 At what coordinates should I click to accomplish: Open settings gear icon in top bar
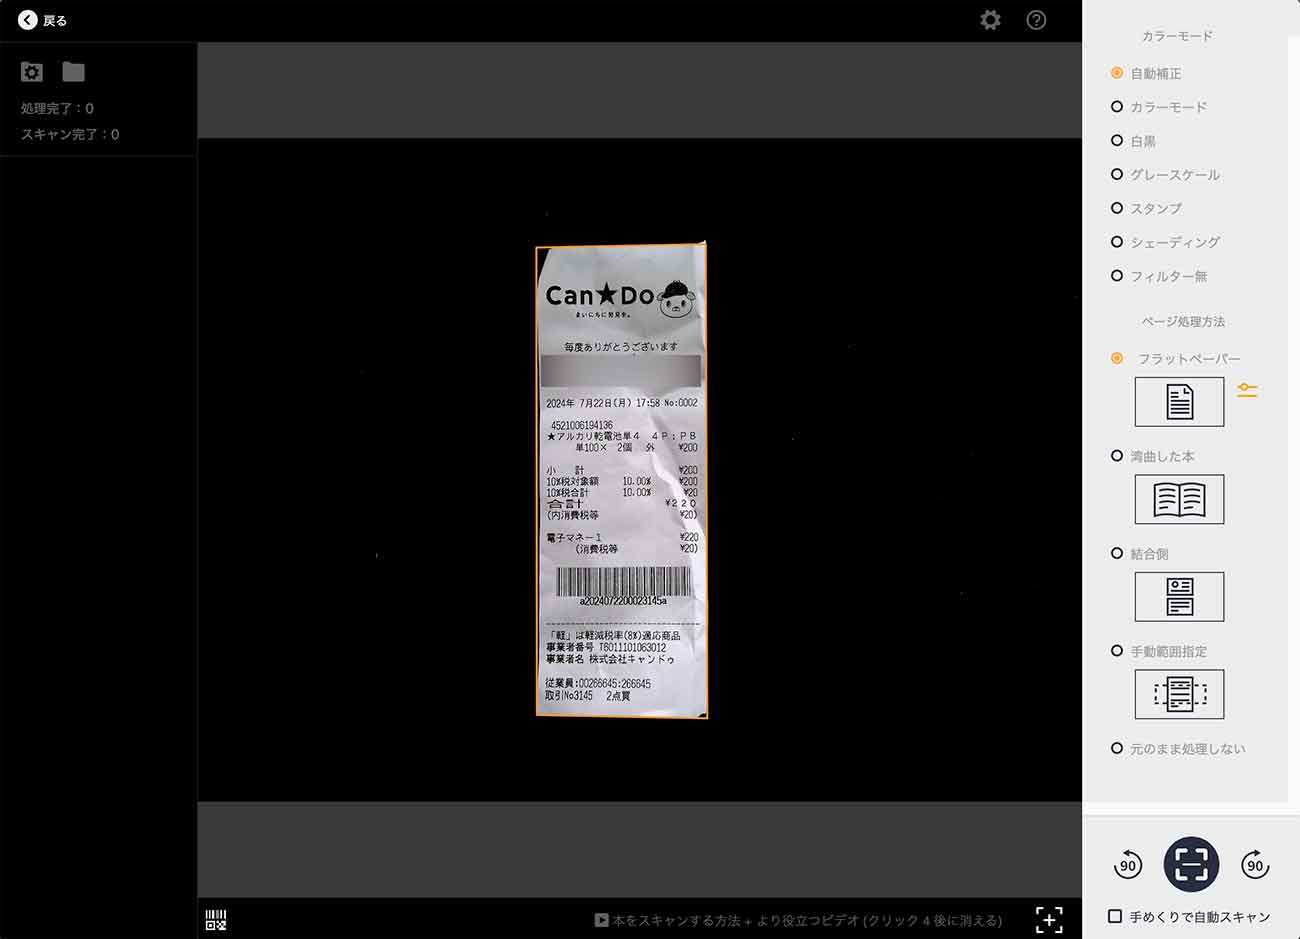(990, 20)
